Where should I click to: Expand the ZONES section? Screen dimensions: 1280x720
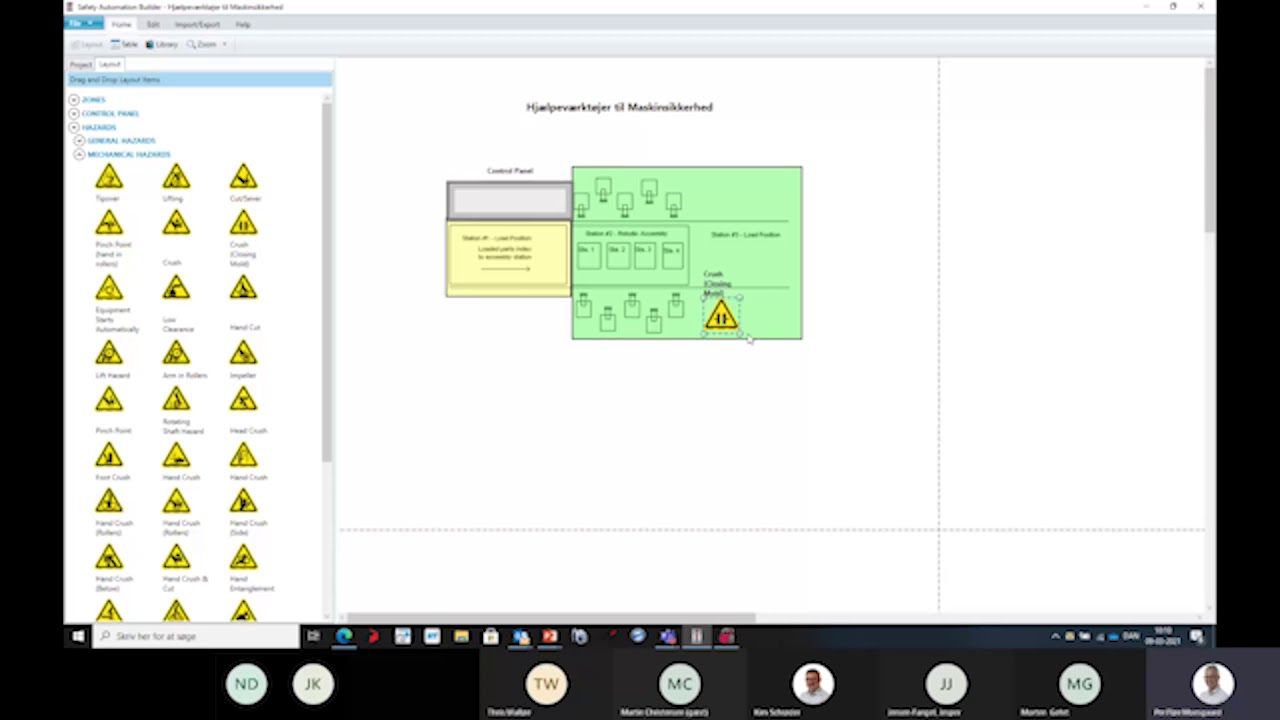pos(74,100)
